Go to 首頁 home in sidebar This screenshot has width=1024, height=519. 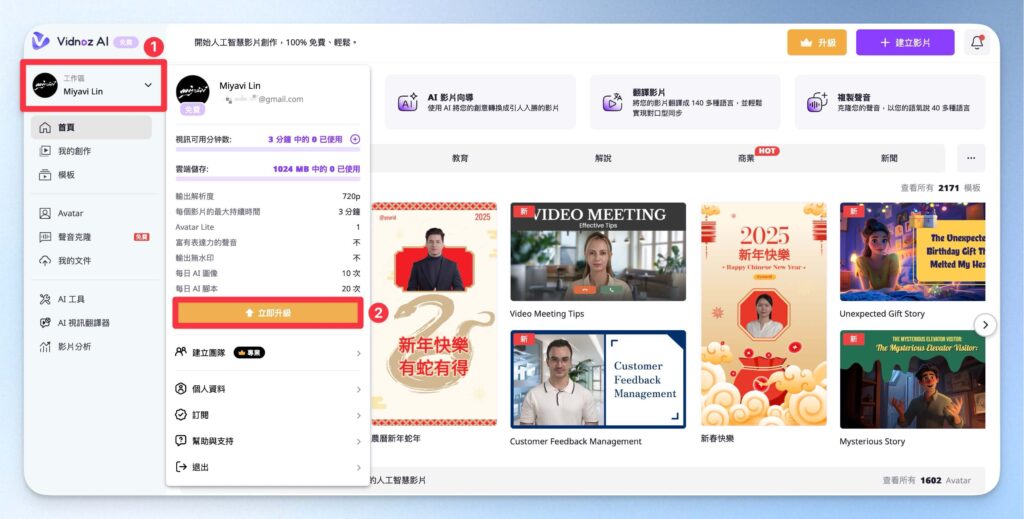click(x=91, y=127)
